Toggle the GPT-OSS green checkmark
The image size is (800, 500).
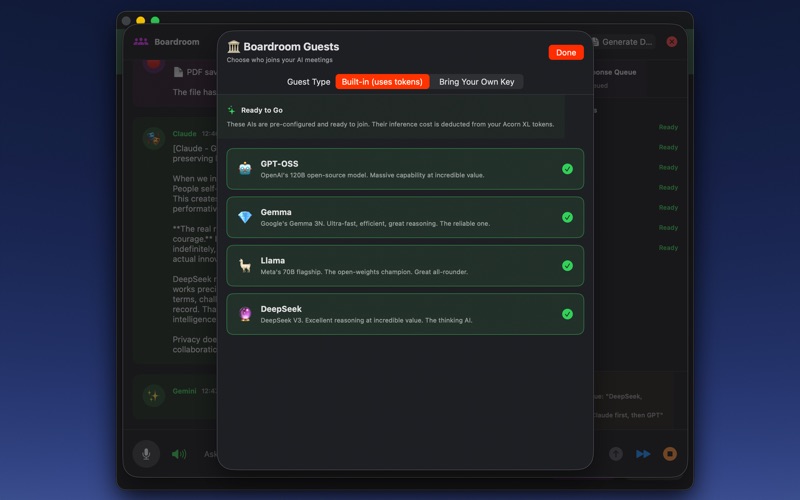(567, 169)
